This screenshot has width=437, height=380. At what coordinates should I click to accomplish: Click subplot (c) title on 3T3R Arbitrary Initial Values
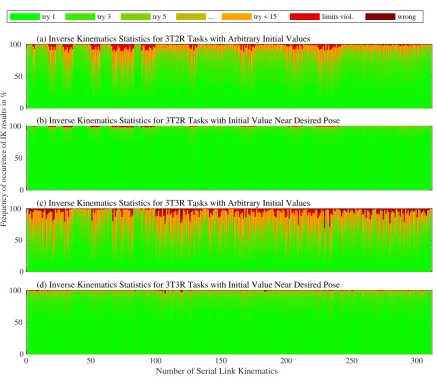[173, 203]
